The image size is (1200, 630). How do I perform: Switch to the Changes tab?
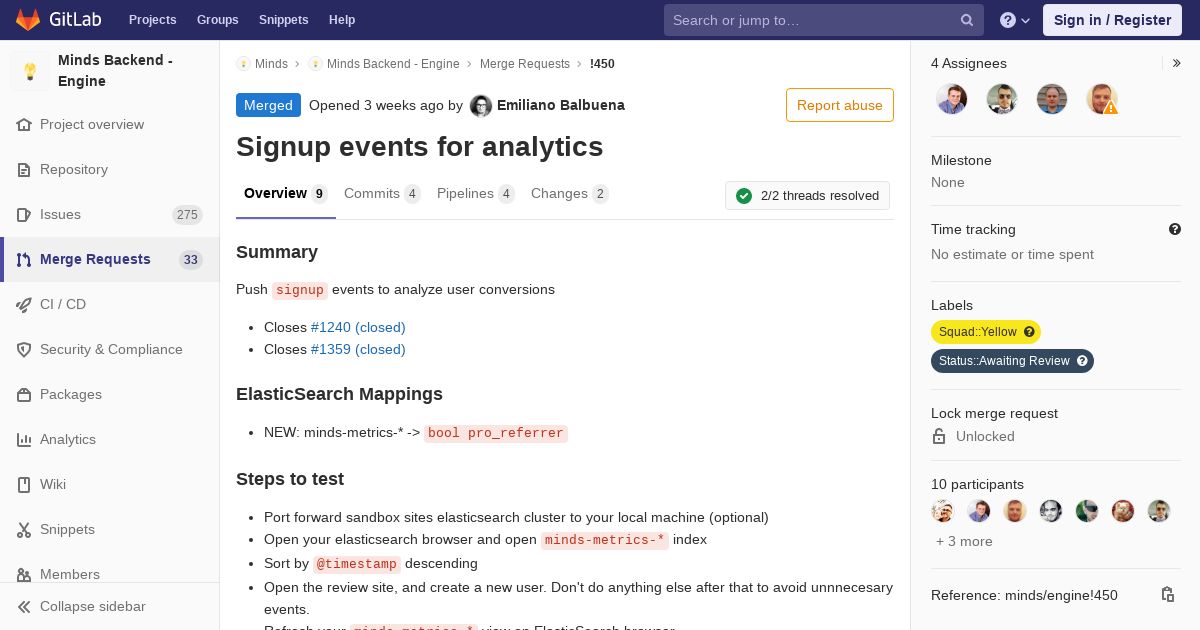point(570,194)
